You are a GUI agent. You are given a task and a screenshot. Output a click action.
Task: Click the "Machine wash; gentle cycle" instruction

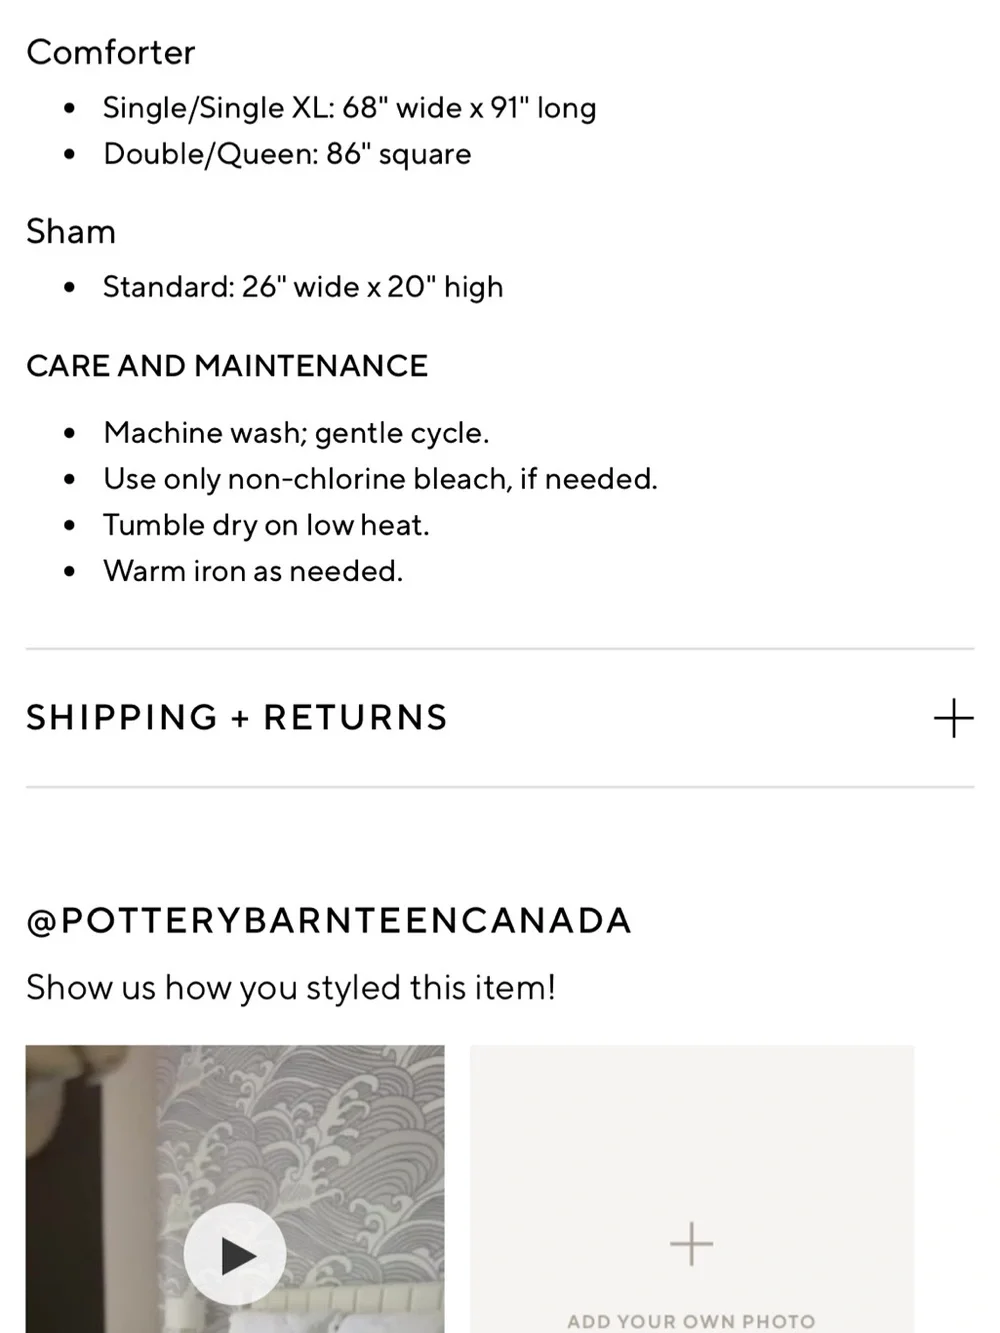click(296, 433)
